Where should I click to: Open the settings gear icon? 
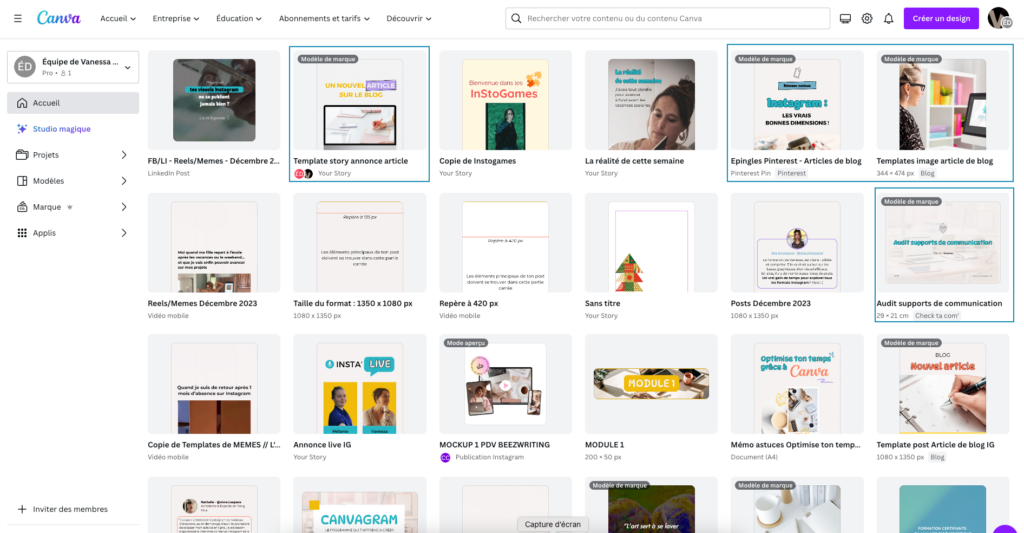pyautogui.click(x=867, y=18)
